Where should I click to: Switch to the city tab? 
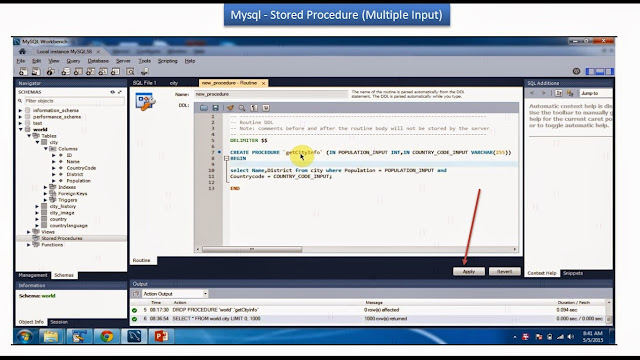[174, 83]
